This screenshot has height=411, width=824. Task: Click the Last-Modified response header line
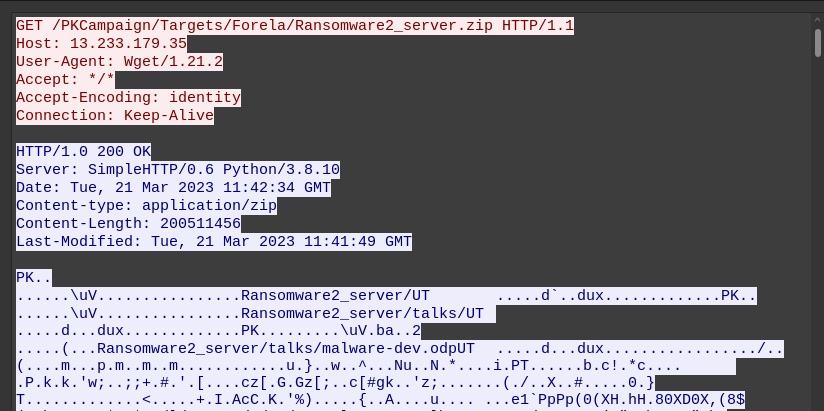[x=213, y=241]
